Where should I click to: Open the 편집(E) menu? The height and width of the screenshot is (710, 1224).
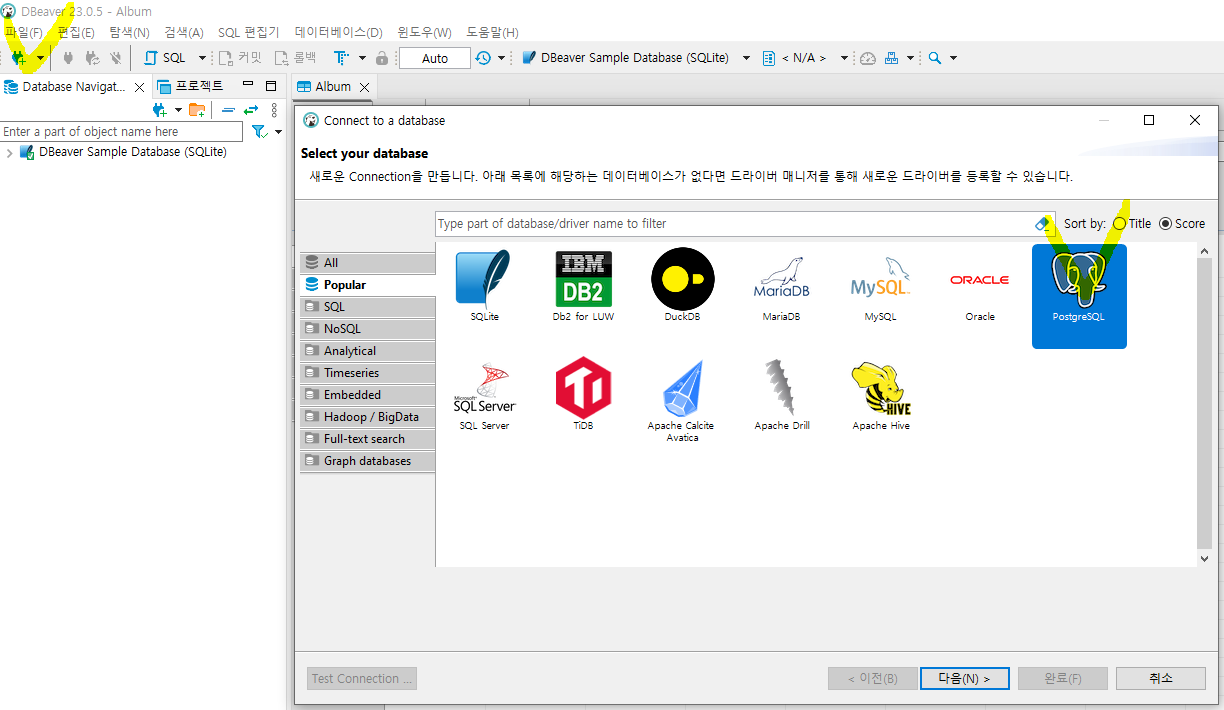pos(76,32)
